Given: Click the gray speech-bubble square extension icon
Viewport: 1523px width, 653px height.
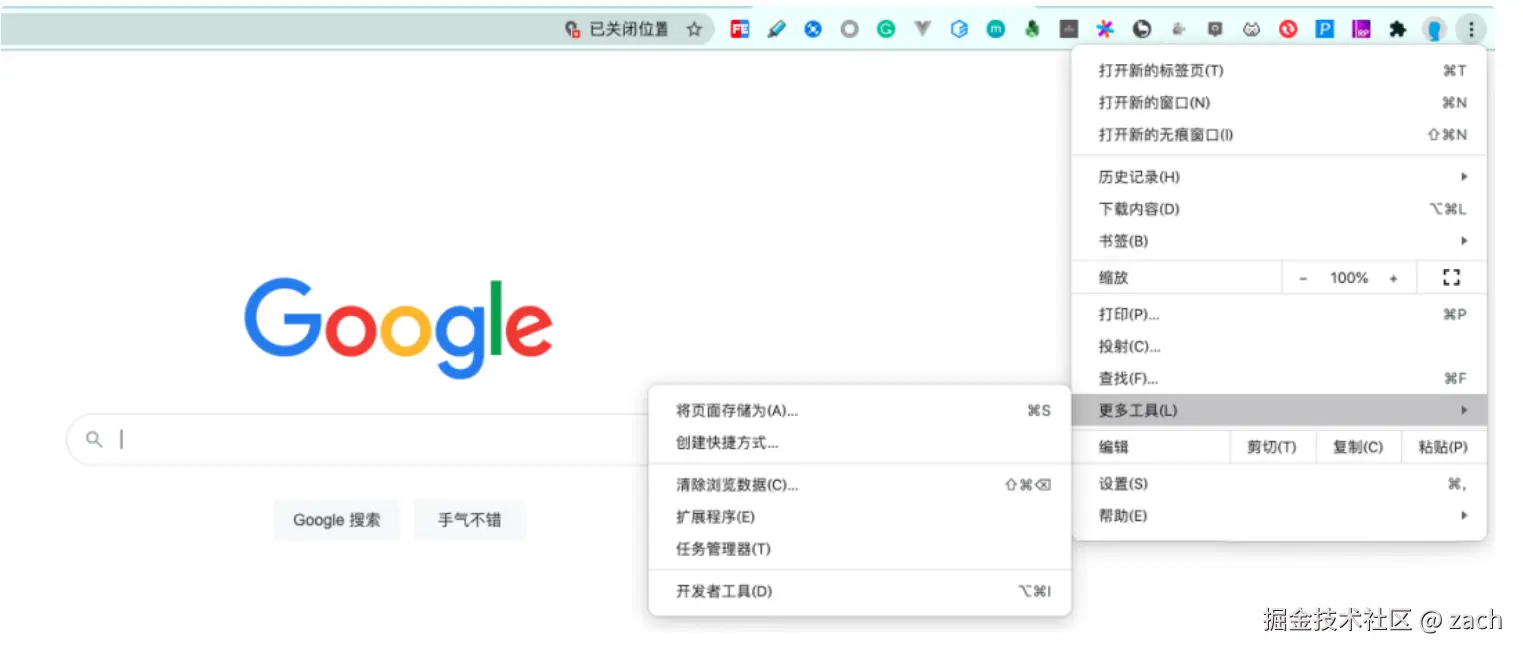Looking at the screenshot, I should (x=1215, y=29).
